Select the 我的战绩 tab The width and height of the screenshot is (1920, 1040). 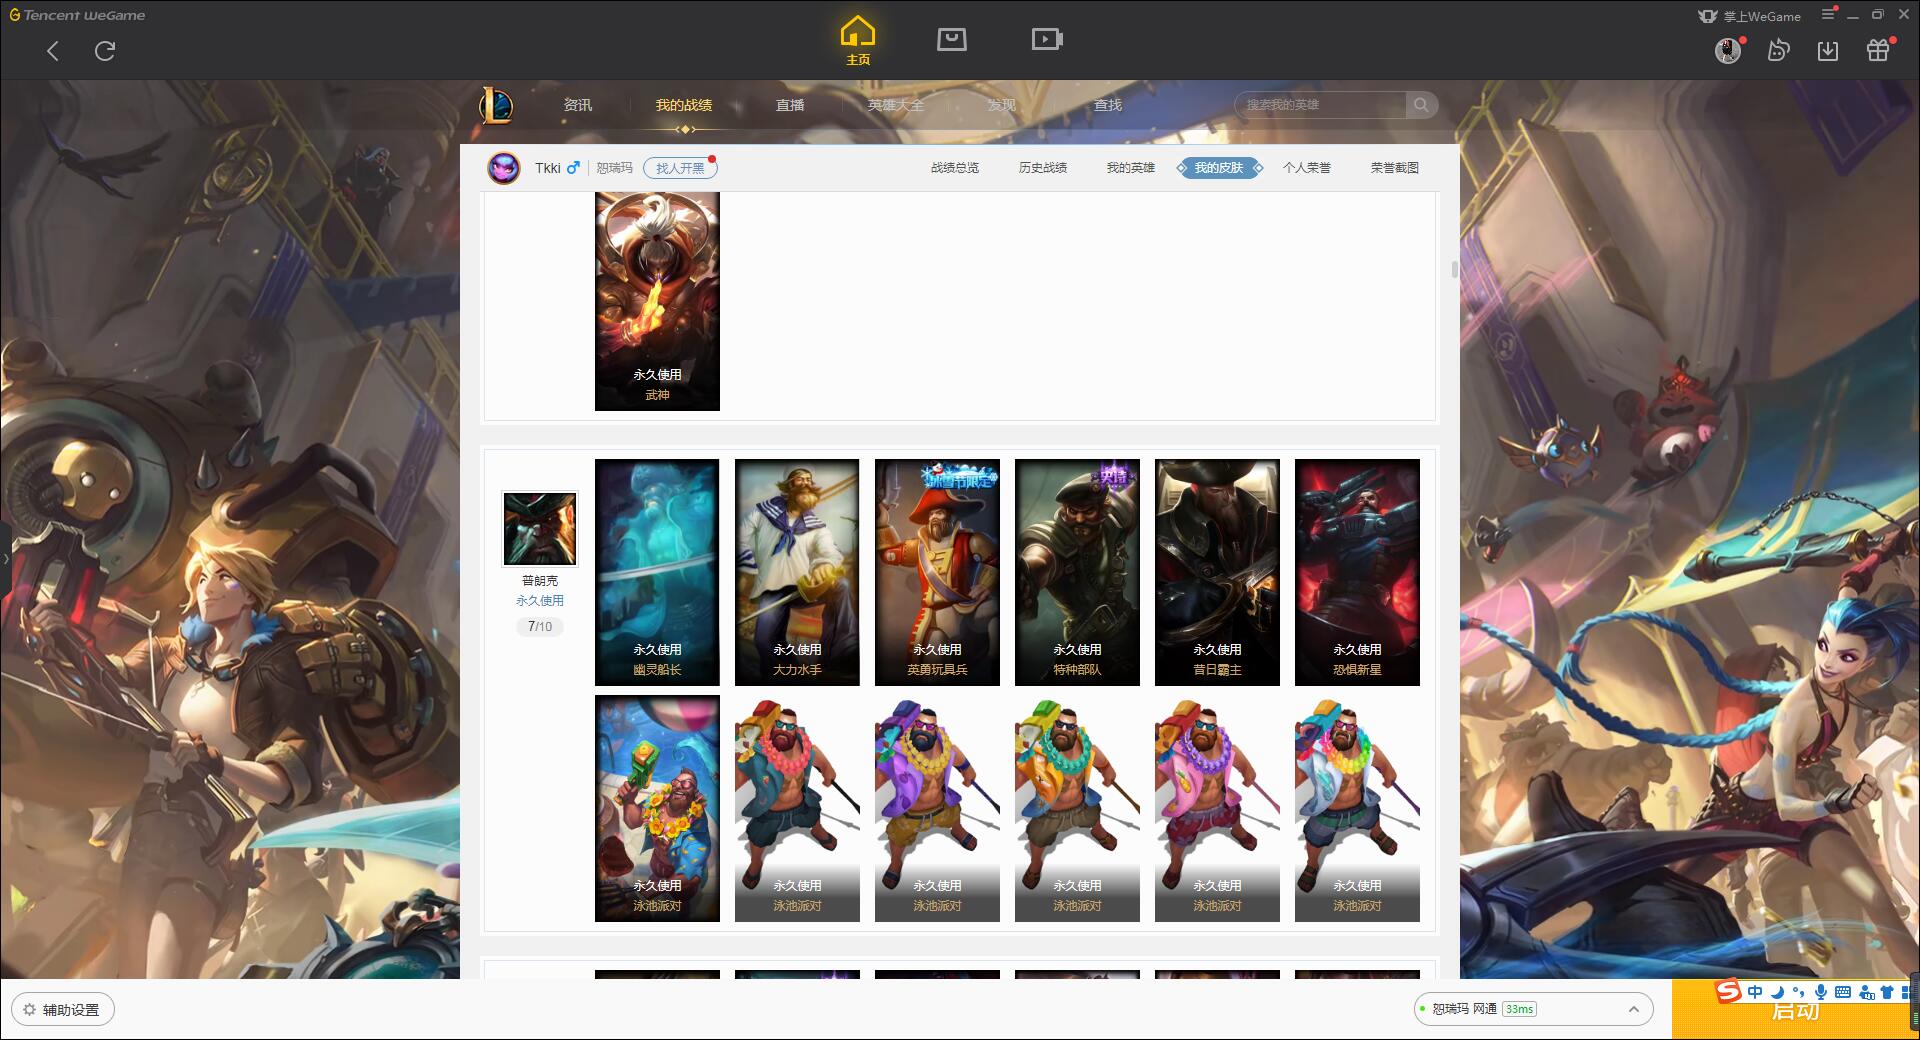coord(684,105)
